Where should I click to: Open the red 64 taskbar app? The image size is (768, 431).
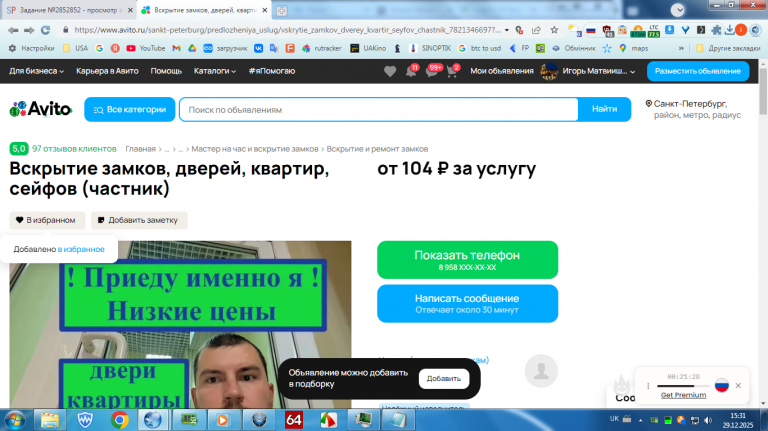click(x=294, y=420)
